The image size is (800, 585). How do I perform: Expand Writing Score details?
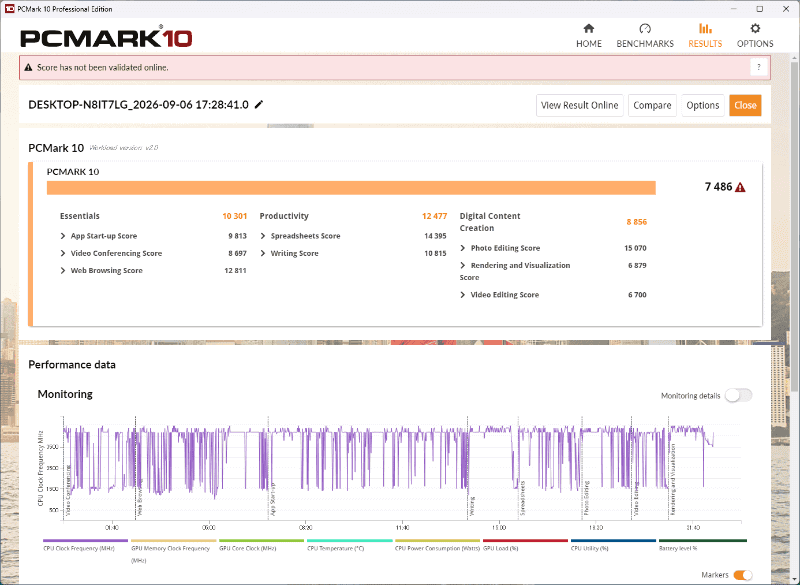[x=263, y=253]
